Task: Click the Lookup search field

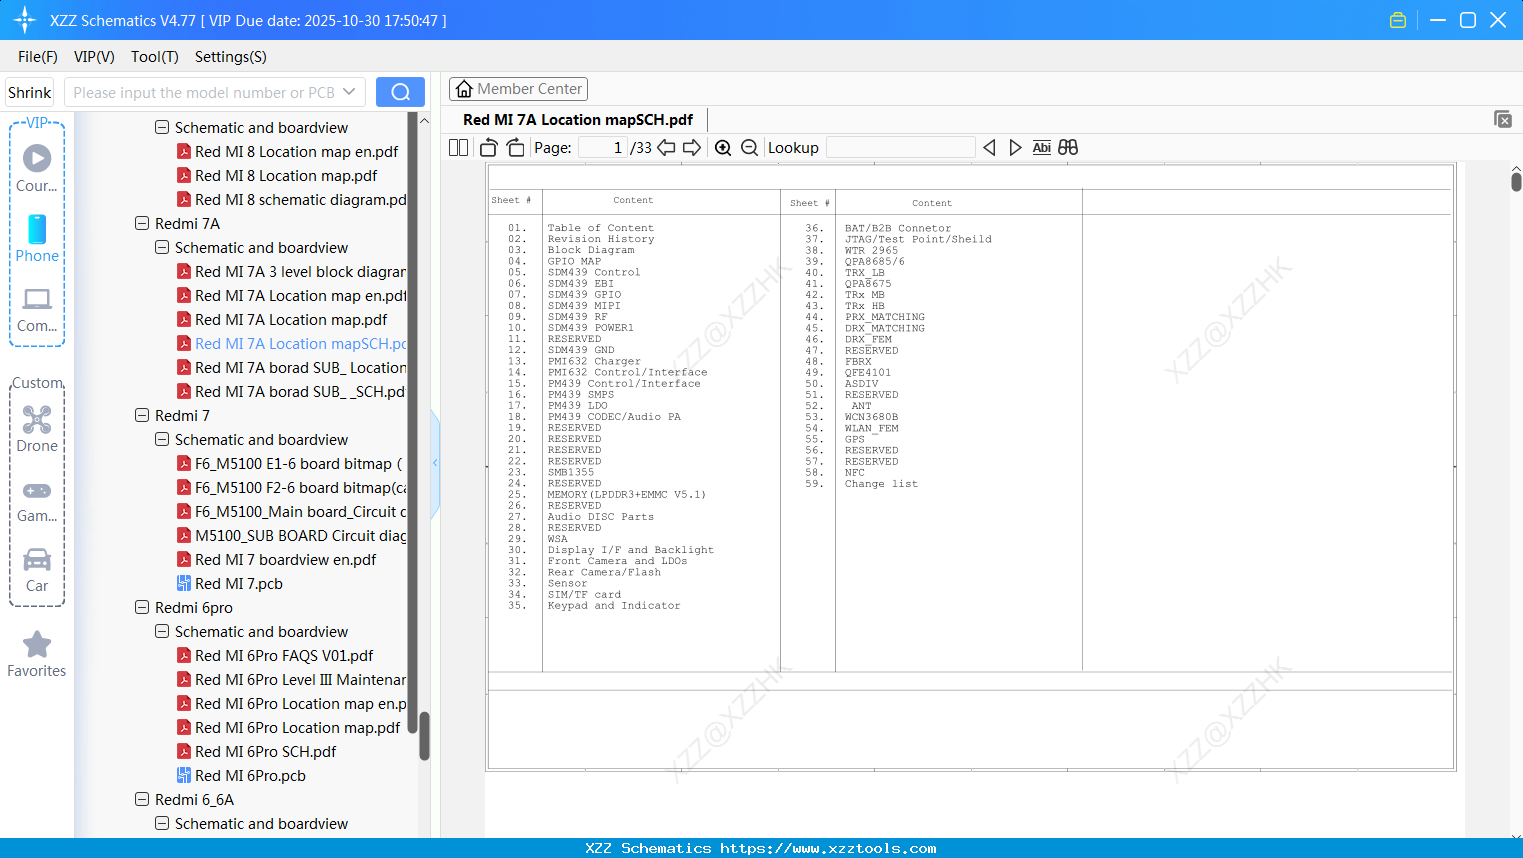Action: [900, 148]
